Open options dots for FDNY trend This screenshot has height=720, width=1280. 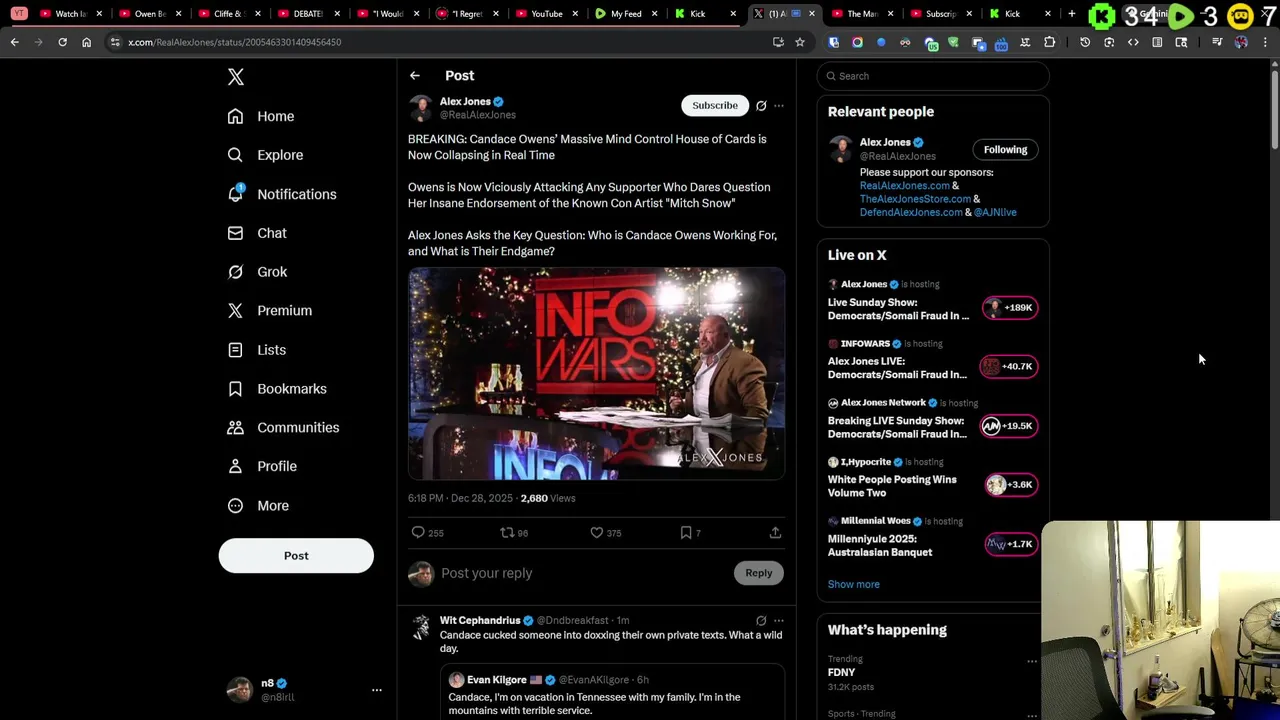[x=1032, y=661]
